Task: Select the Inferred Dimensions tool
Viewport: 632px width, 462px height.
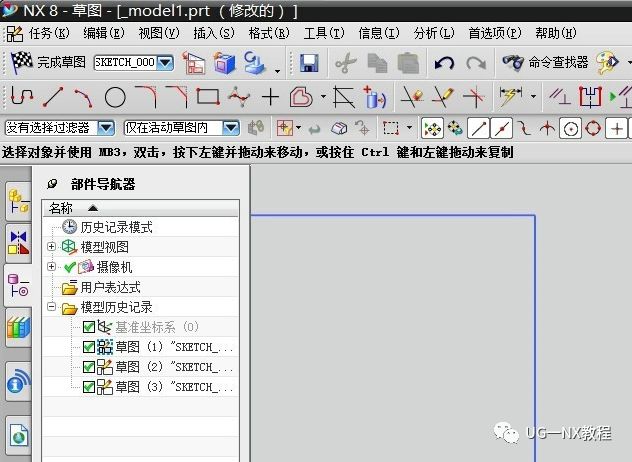Action: click(510, 97)
